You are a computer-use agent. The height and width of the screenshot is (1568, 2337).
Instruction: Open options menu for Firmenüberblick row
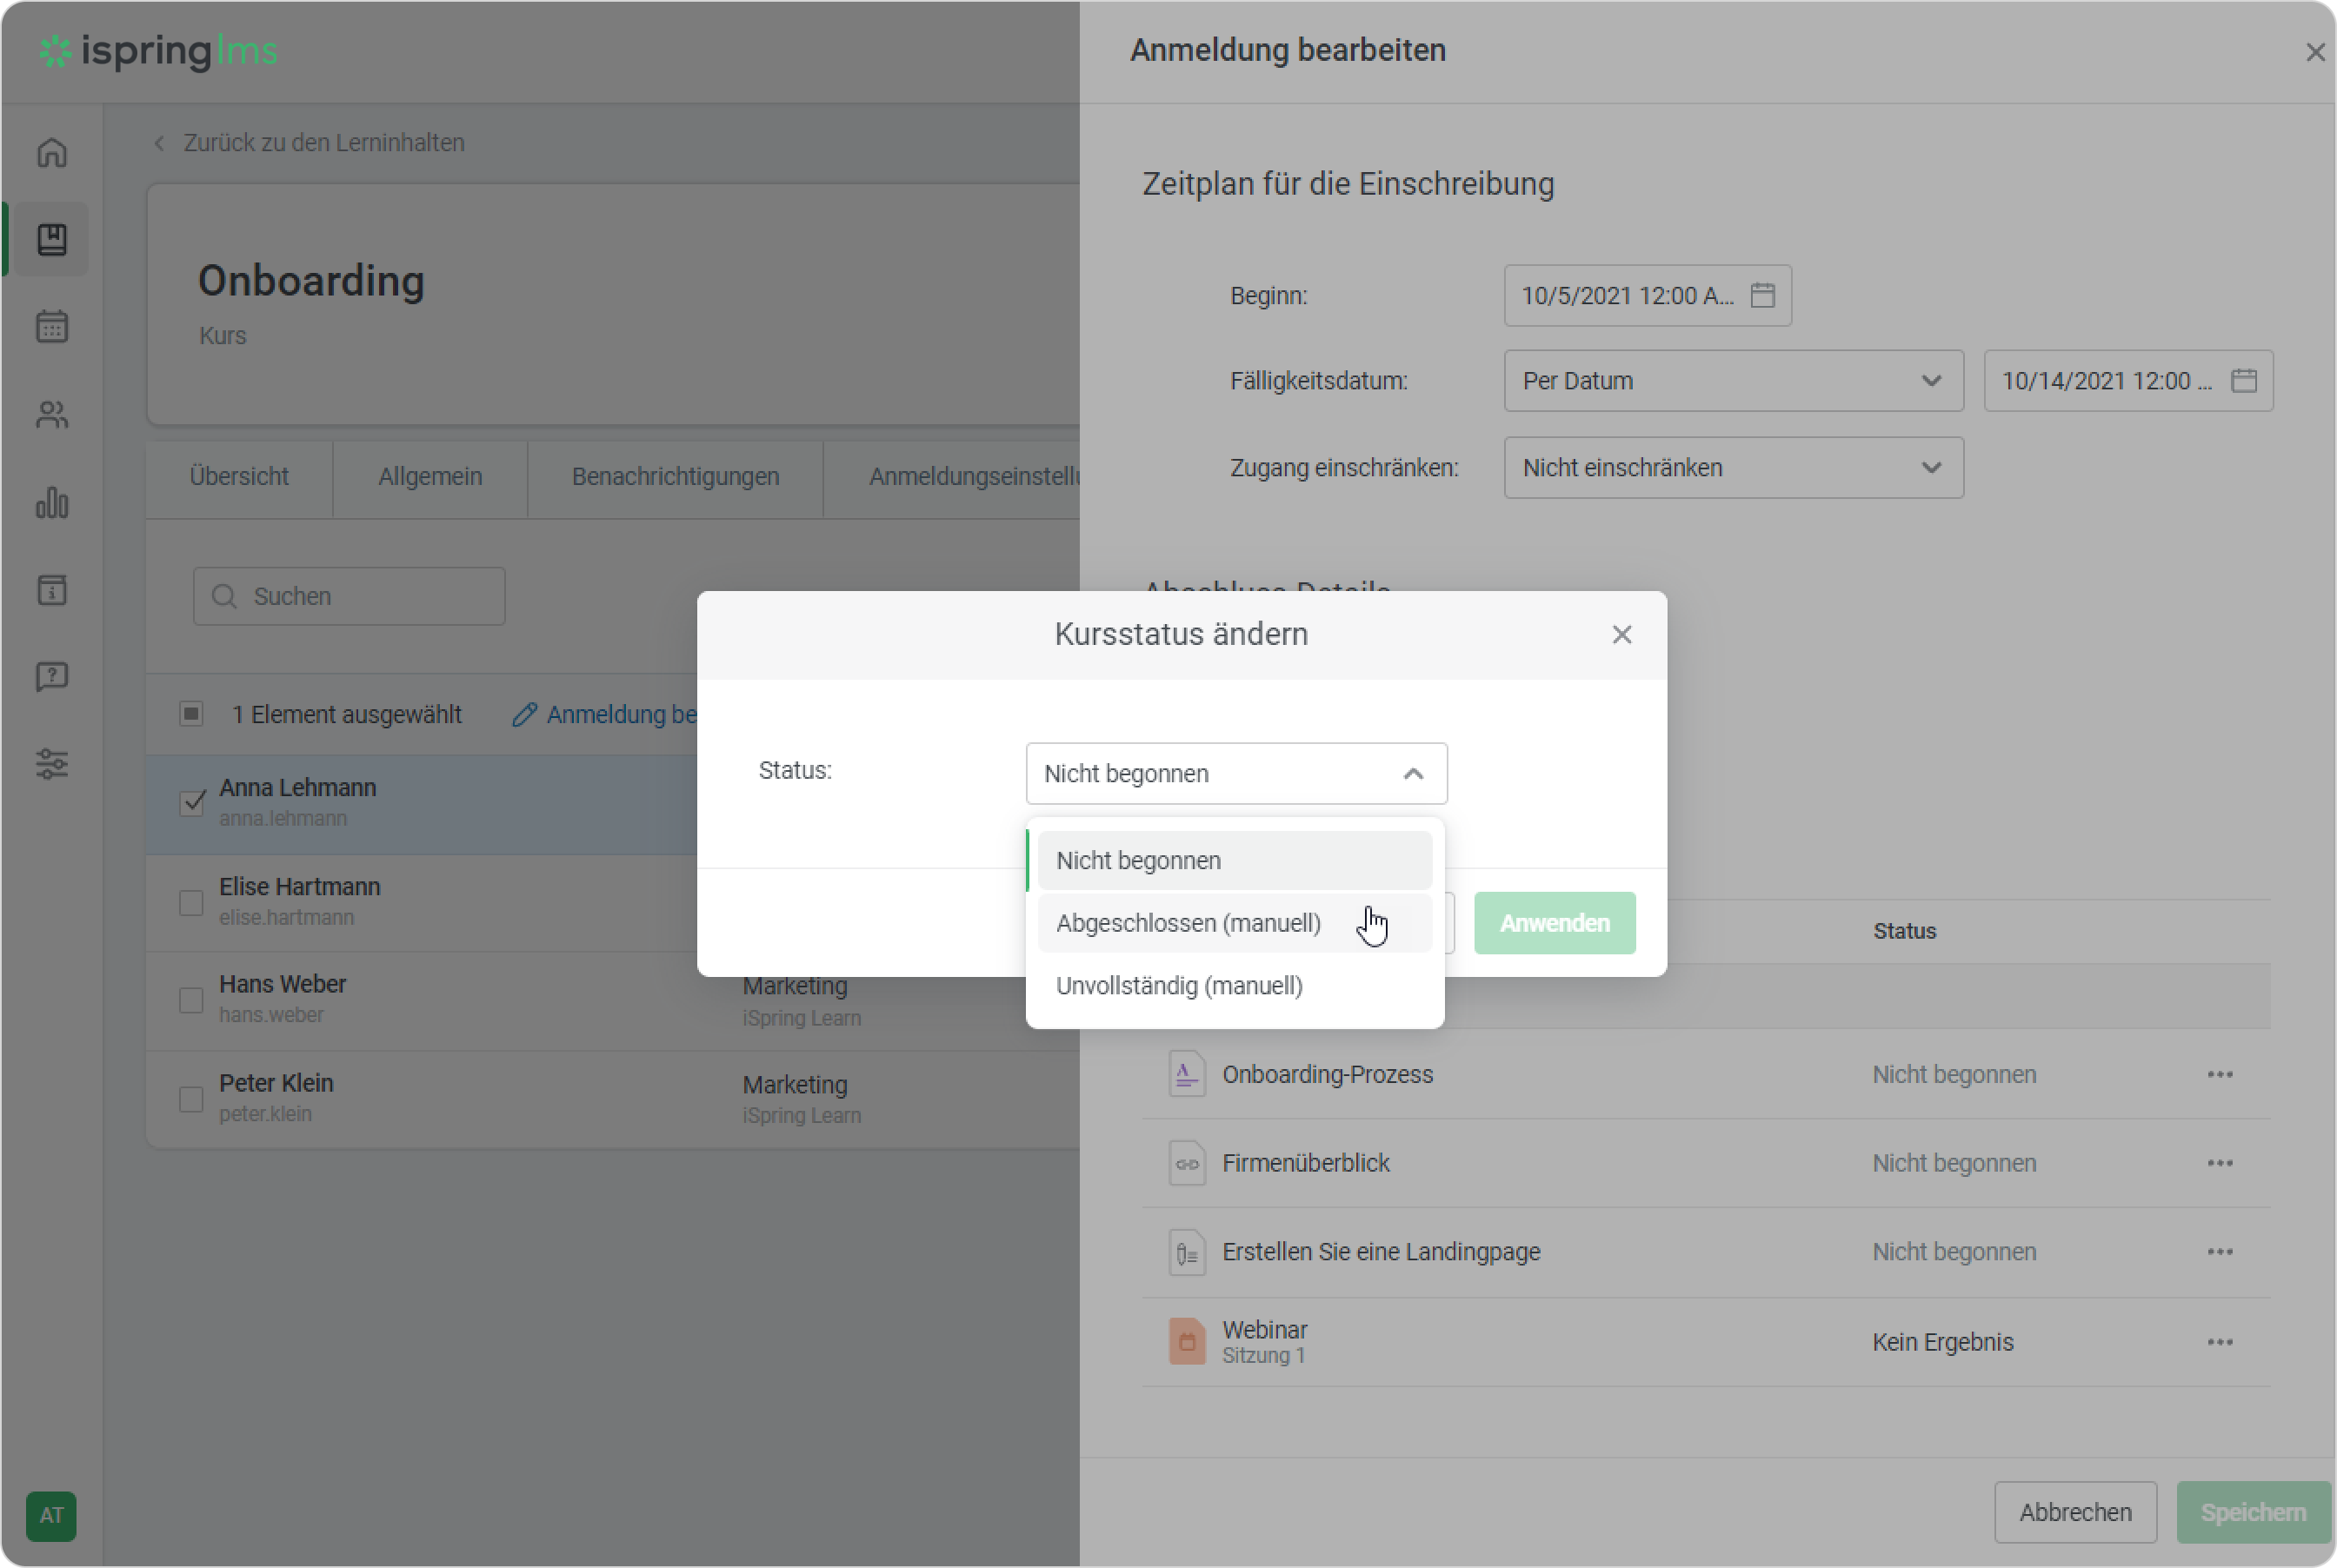(2219, 1163)
